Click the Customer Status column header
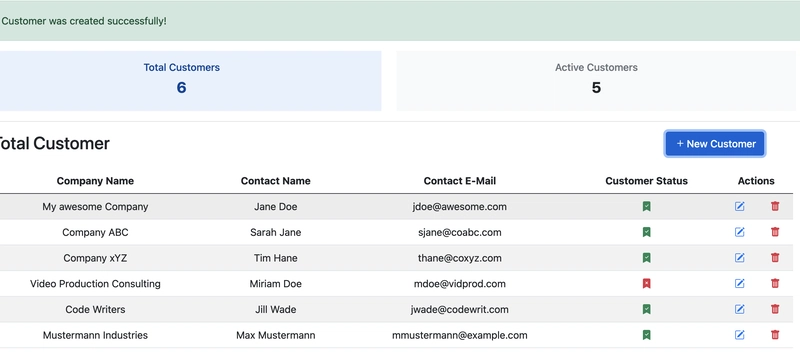The image size is (800, 360). (646, 181)
